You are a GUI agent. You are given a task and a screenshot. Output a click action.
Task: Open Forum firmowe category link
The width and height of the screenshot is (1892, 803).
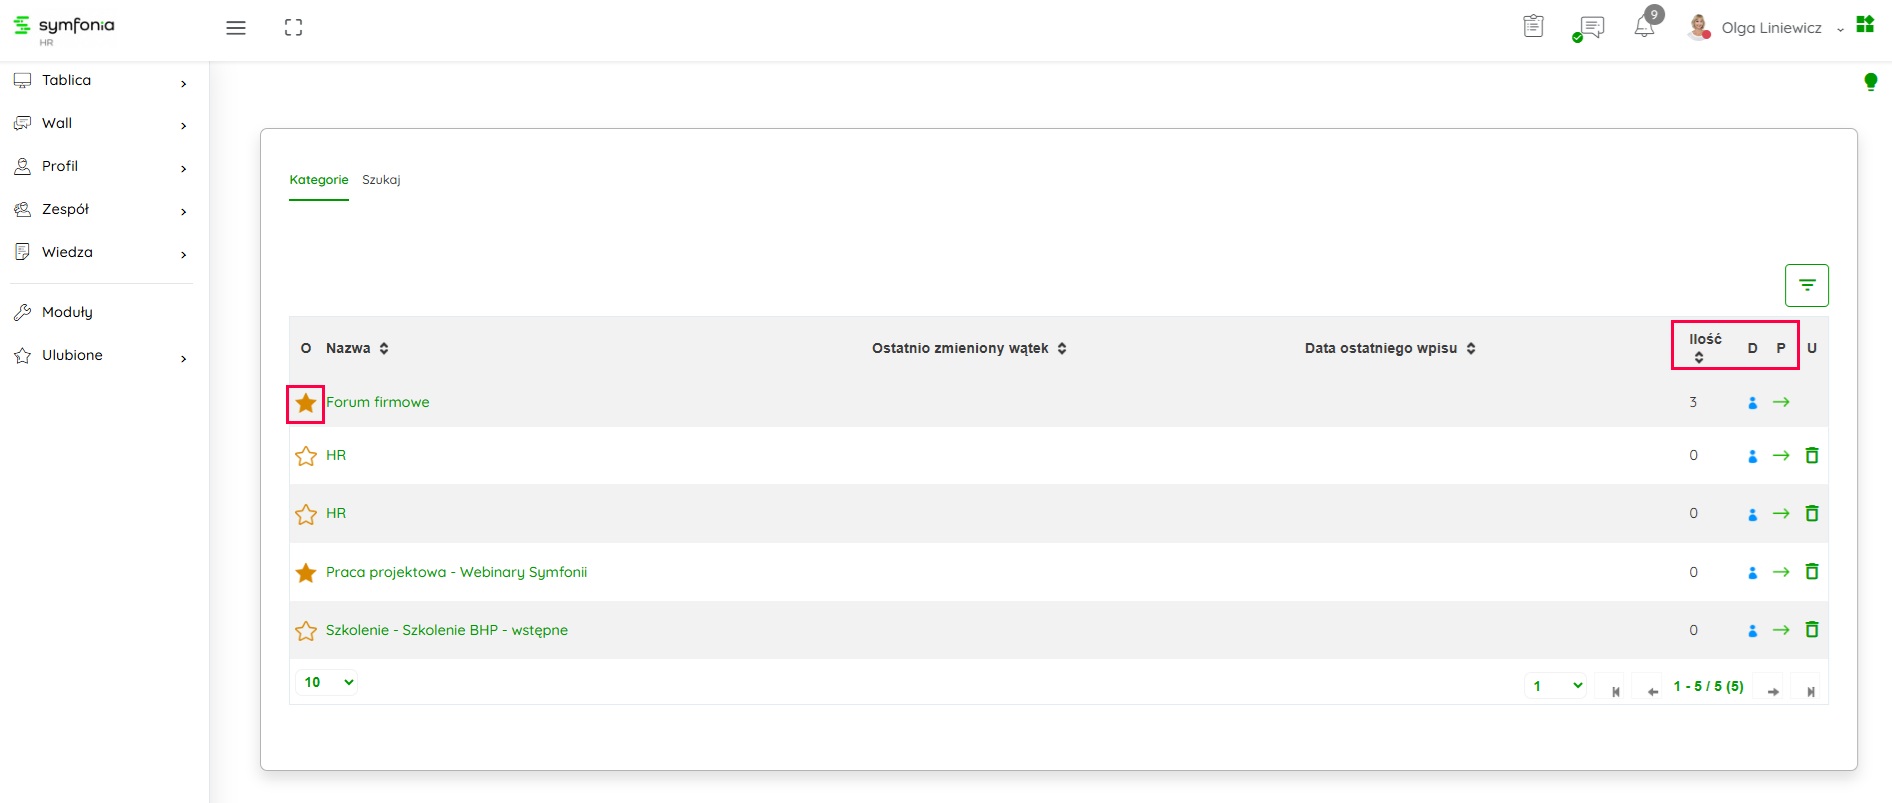pos(378,402)
